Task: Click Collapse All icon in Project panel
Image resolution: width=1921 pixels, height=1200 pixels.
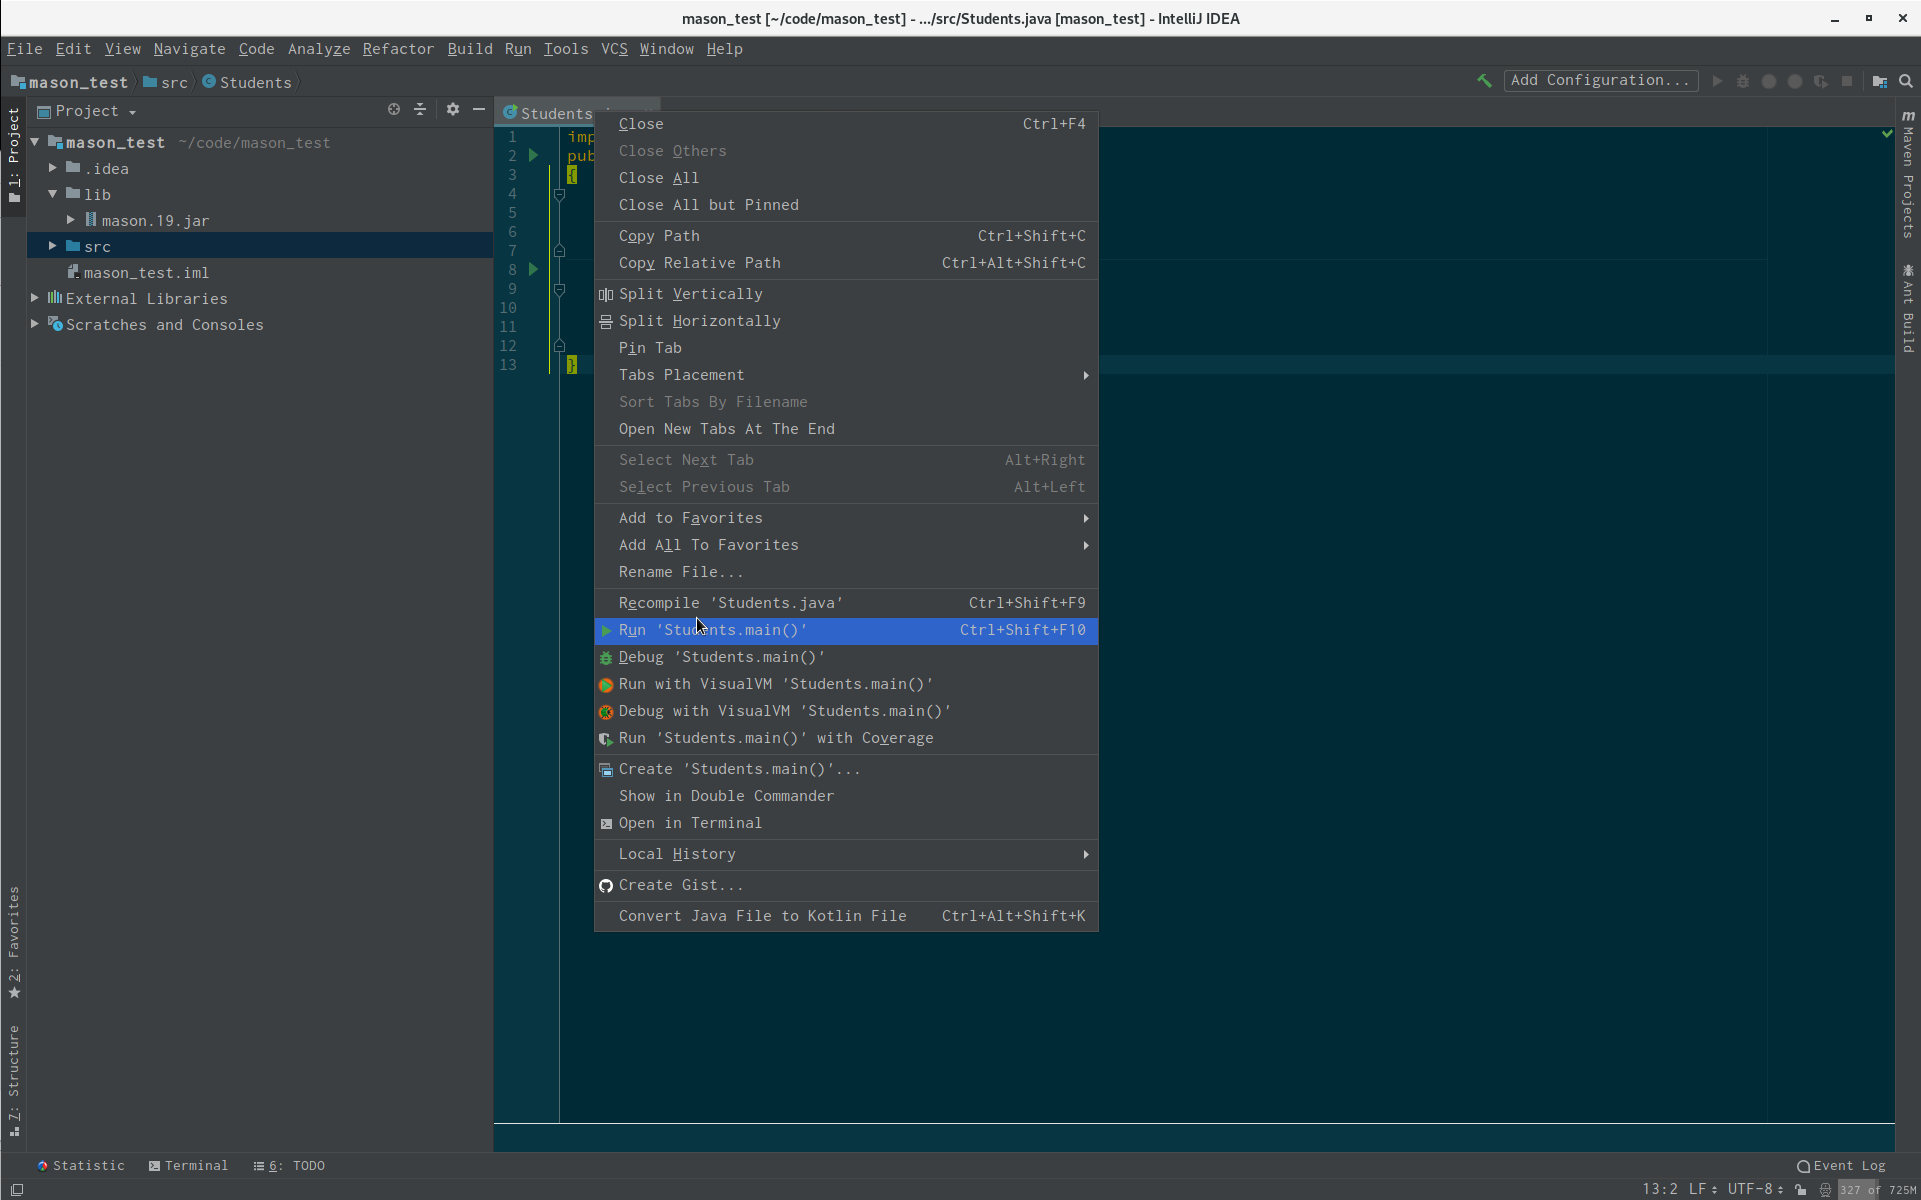Action: pos(420,109)
